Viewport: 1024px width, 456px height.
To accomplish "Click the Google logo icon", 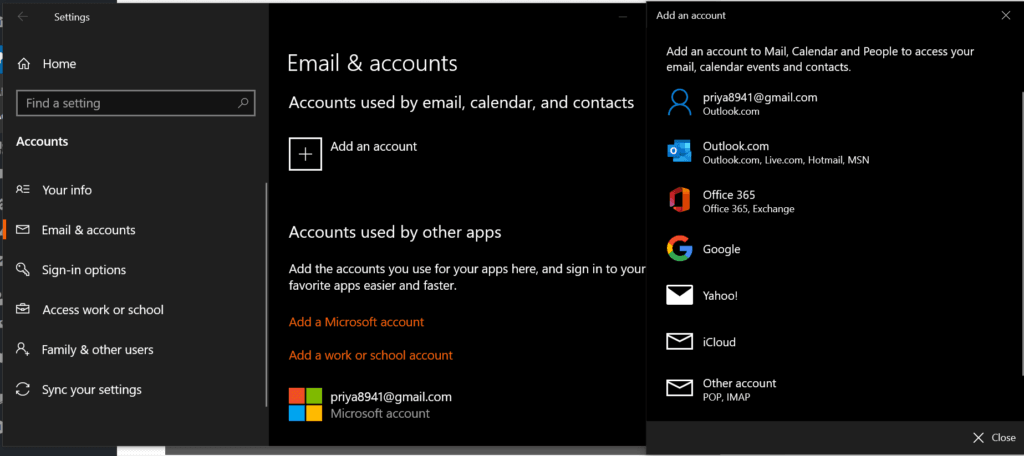I will [x=679, y=249].
